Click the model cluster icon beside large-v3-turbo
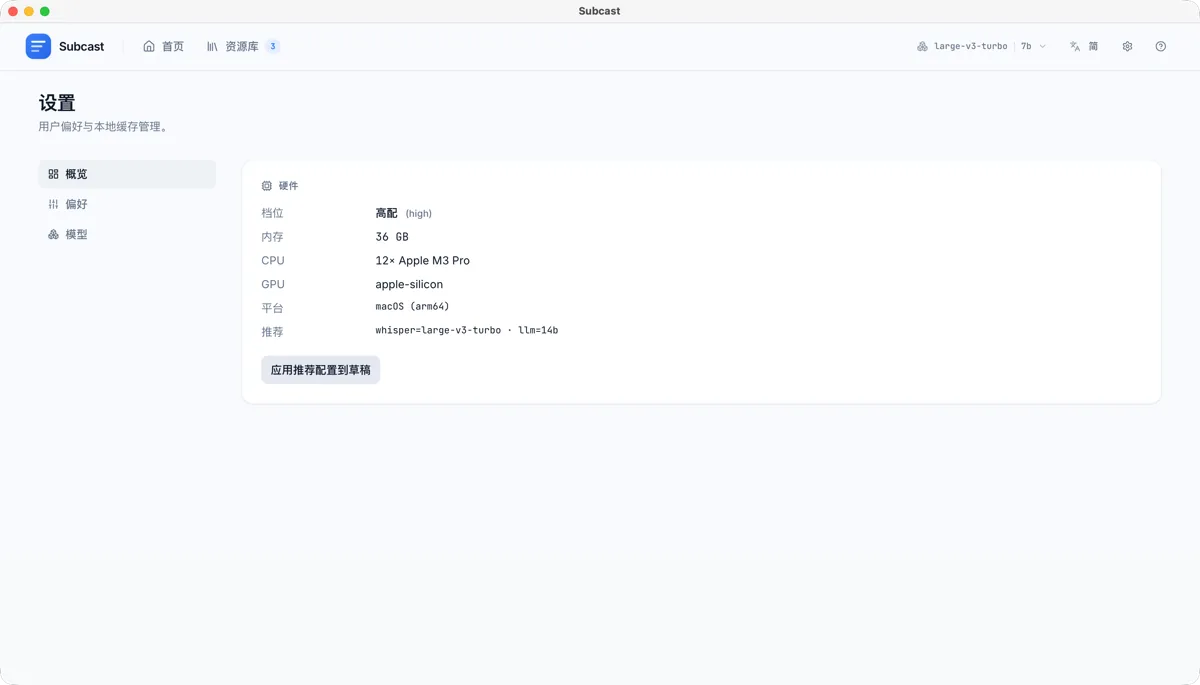The width and height of the screenshot is (1200, 685). [x=922, y=46]
